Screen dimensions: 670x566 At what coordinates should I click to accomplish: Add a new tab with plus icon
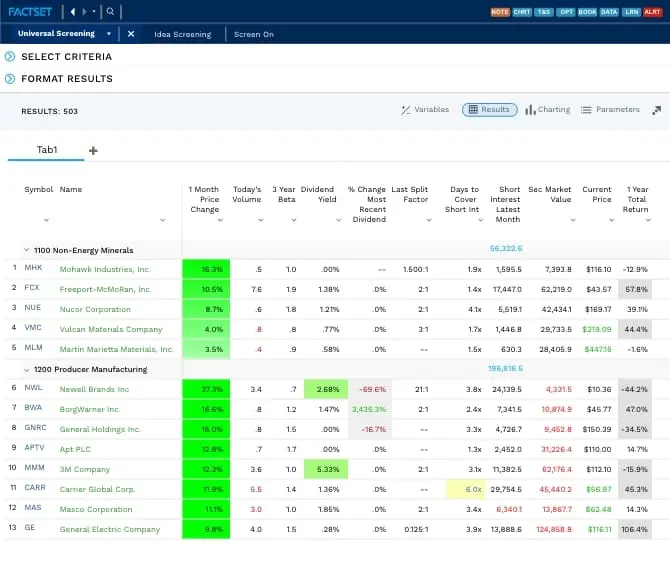tap(94, 150)
